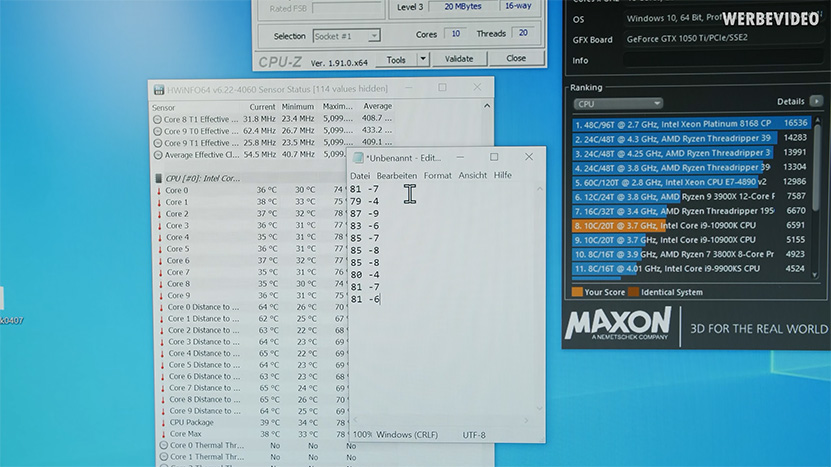Open the Ansicht menu in the editor
The height and width of the screenshot is (467, 831).
(472, 175)
